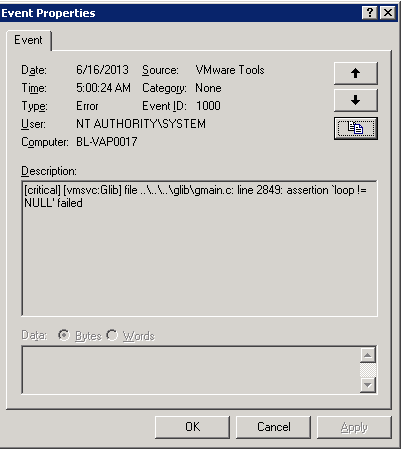
Task: Click the question mark help button
Action: 370,13
